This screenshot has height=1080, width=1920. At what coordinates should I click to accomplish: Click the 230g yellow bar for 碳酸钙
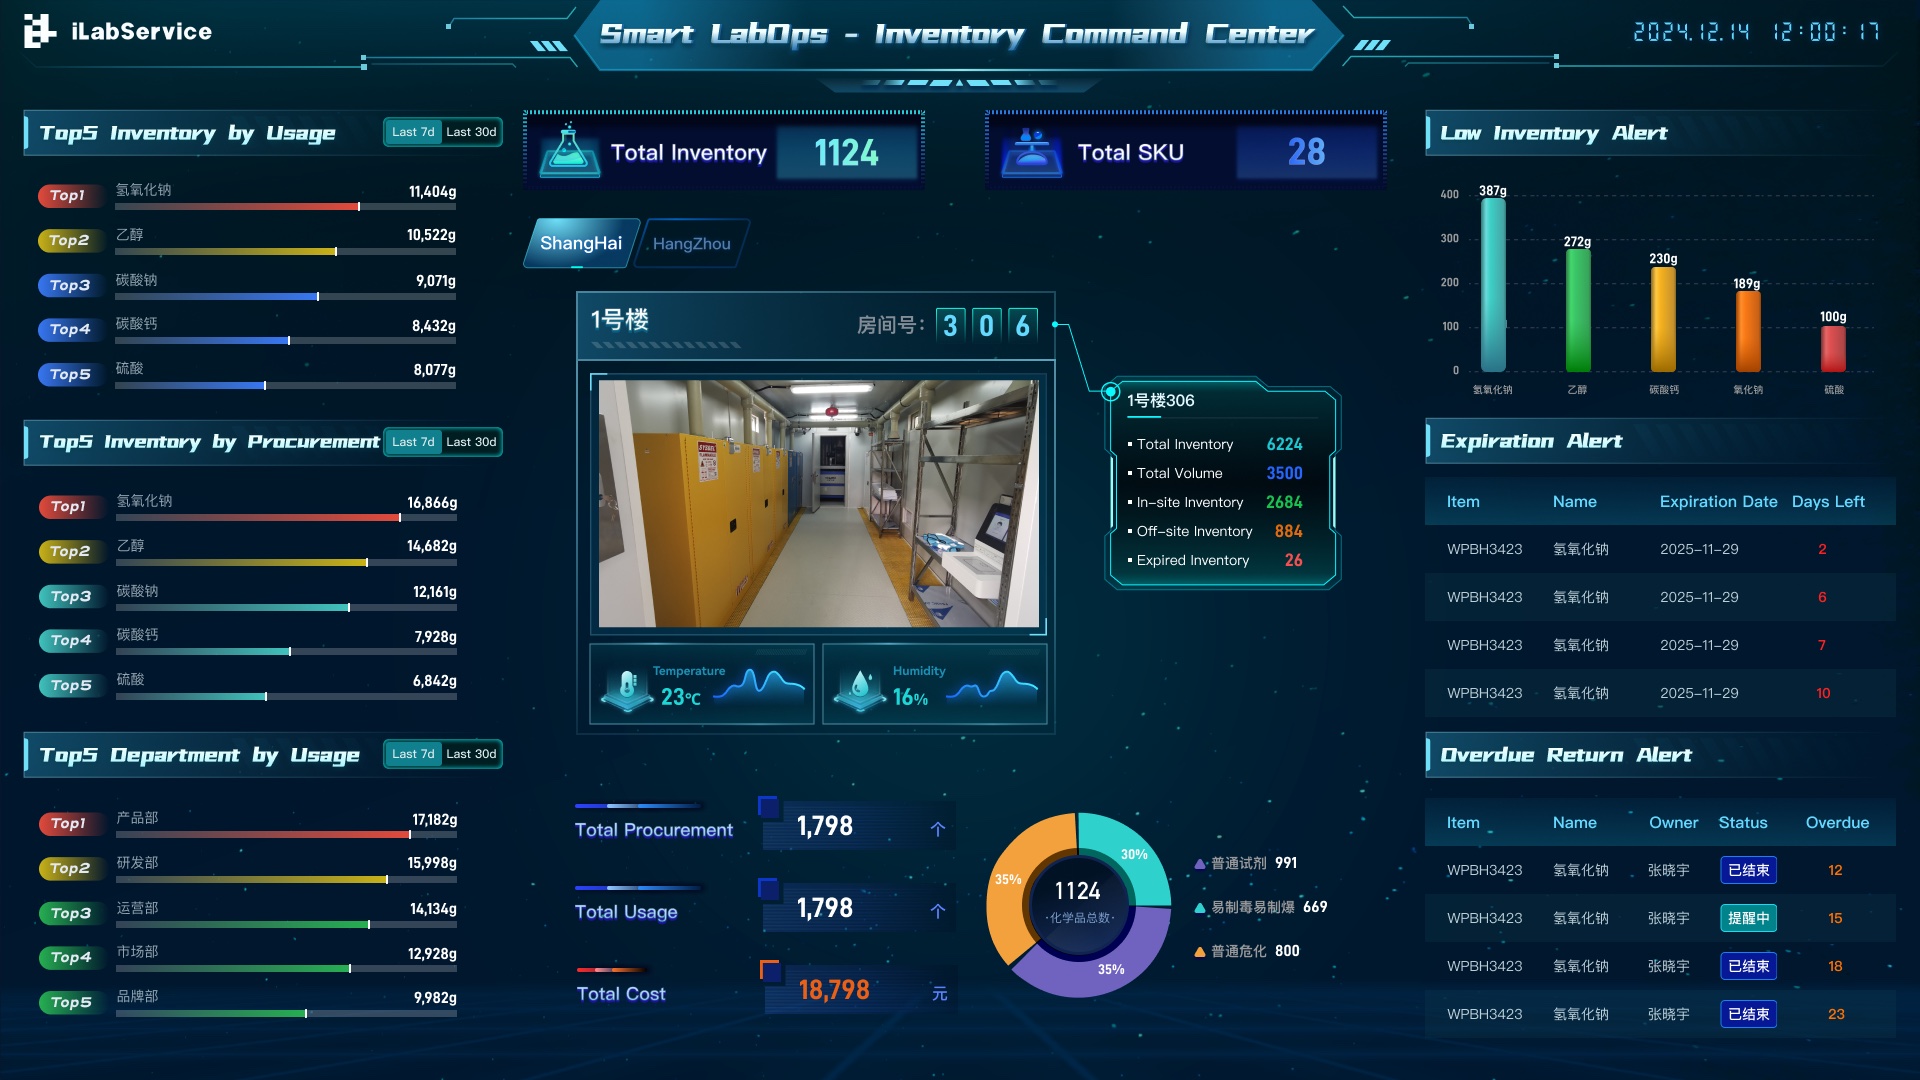click(1663, 319)
